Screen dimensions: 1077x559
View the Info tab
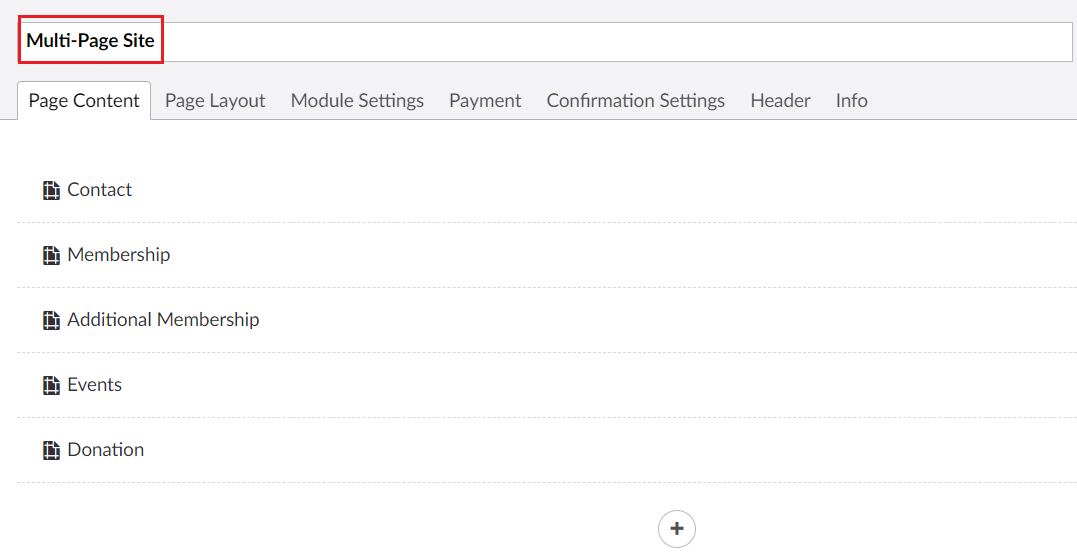[x=851, y=101]
